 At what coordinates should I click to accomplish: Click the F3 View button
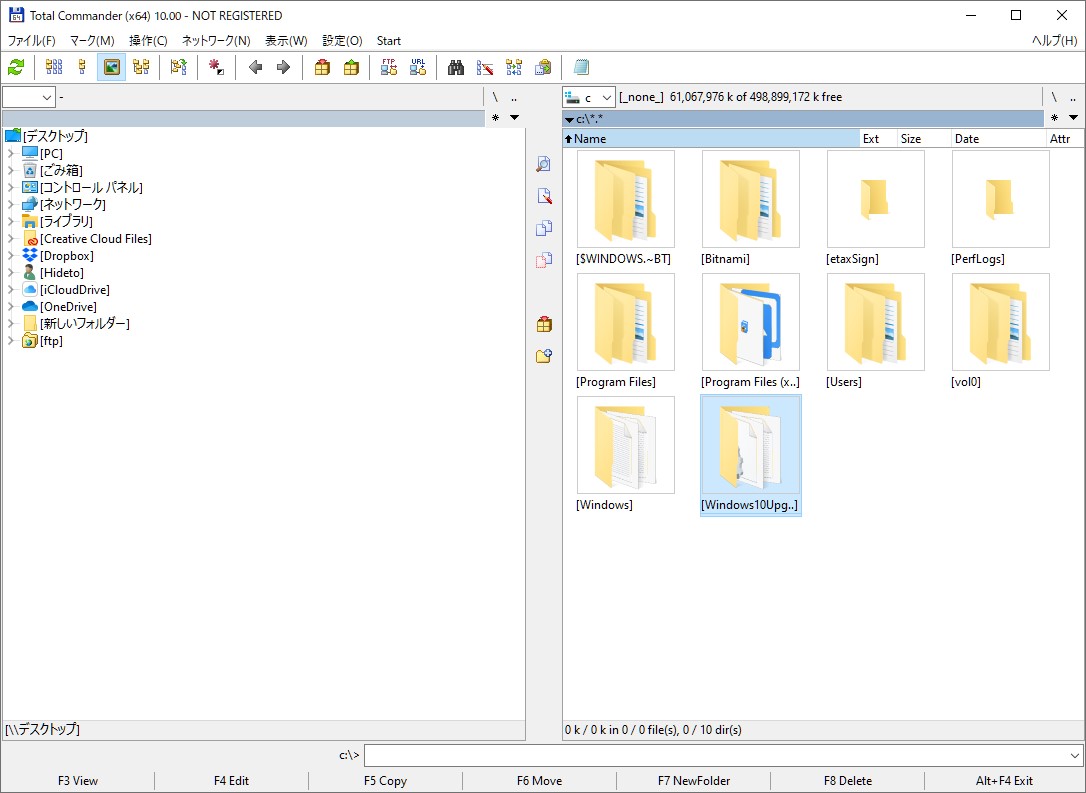78,781
